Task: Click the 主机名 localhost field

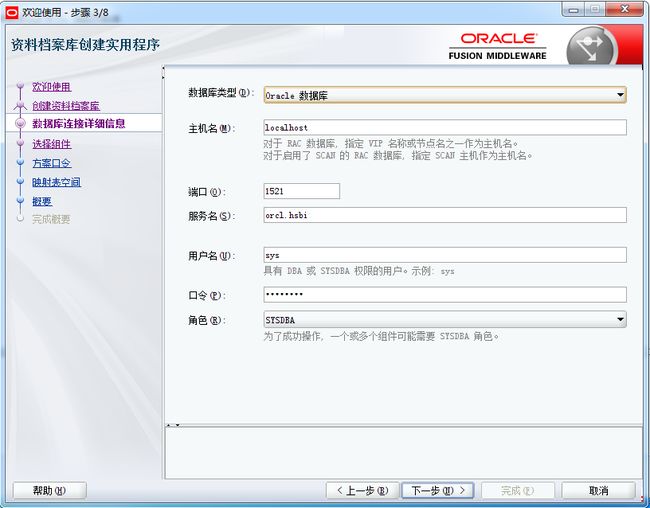Action: click(445, 128)
